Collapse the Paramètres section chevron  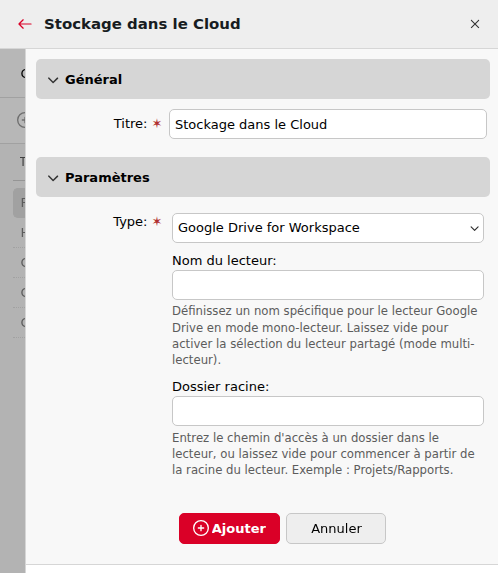(53, 178)
